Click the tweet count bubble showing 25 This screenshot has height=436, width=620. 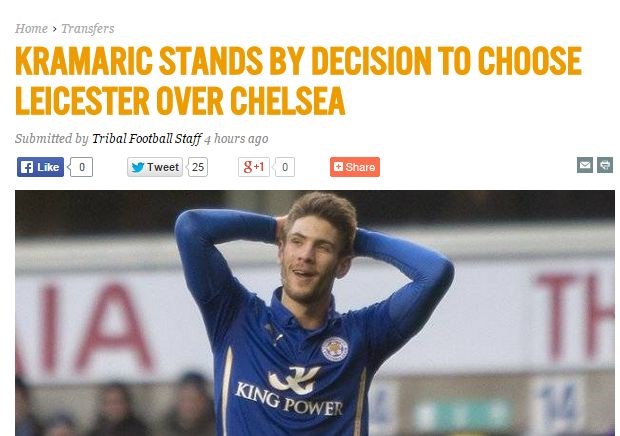(x=197, y=167)
